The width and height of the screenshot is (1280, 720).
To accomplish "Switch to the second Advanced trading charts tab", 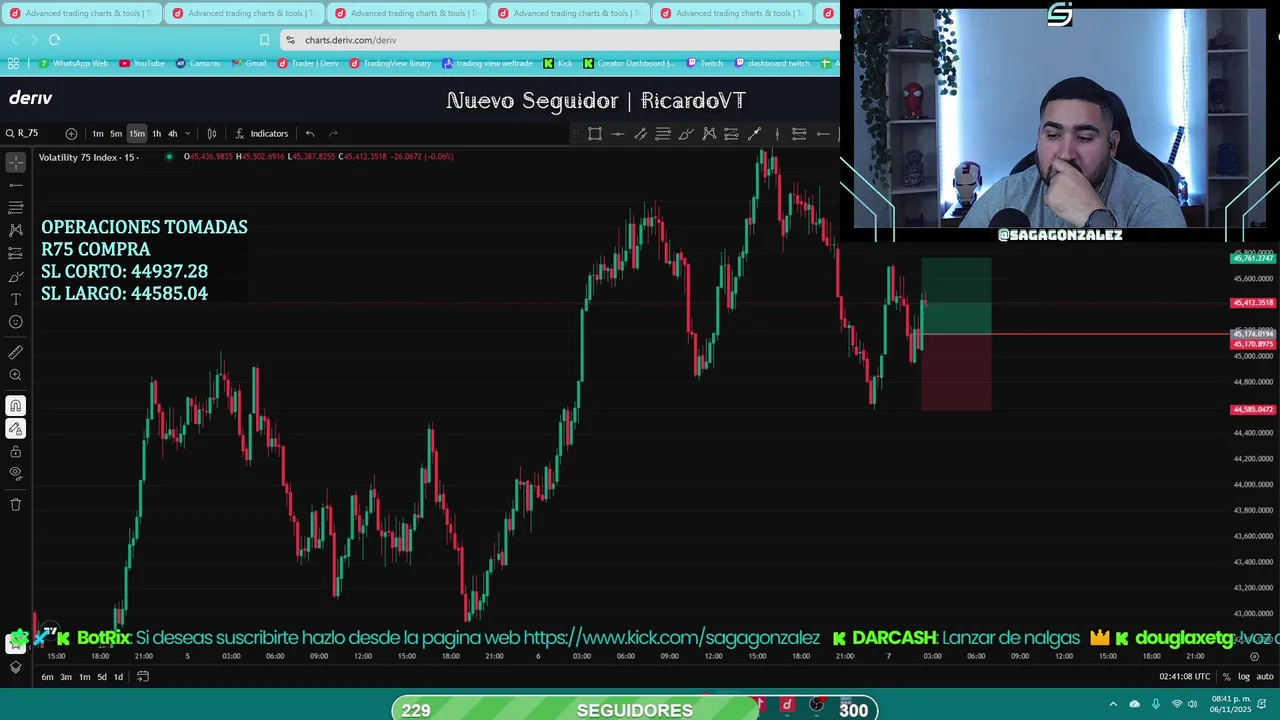I will tap(245, 13).
